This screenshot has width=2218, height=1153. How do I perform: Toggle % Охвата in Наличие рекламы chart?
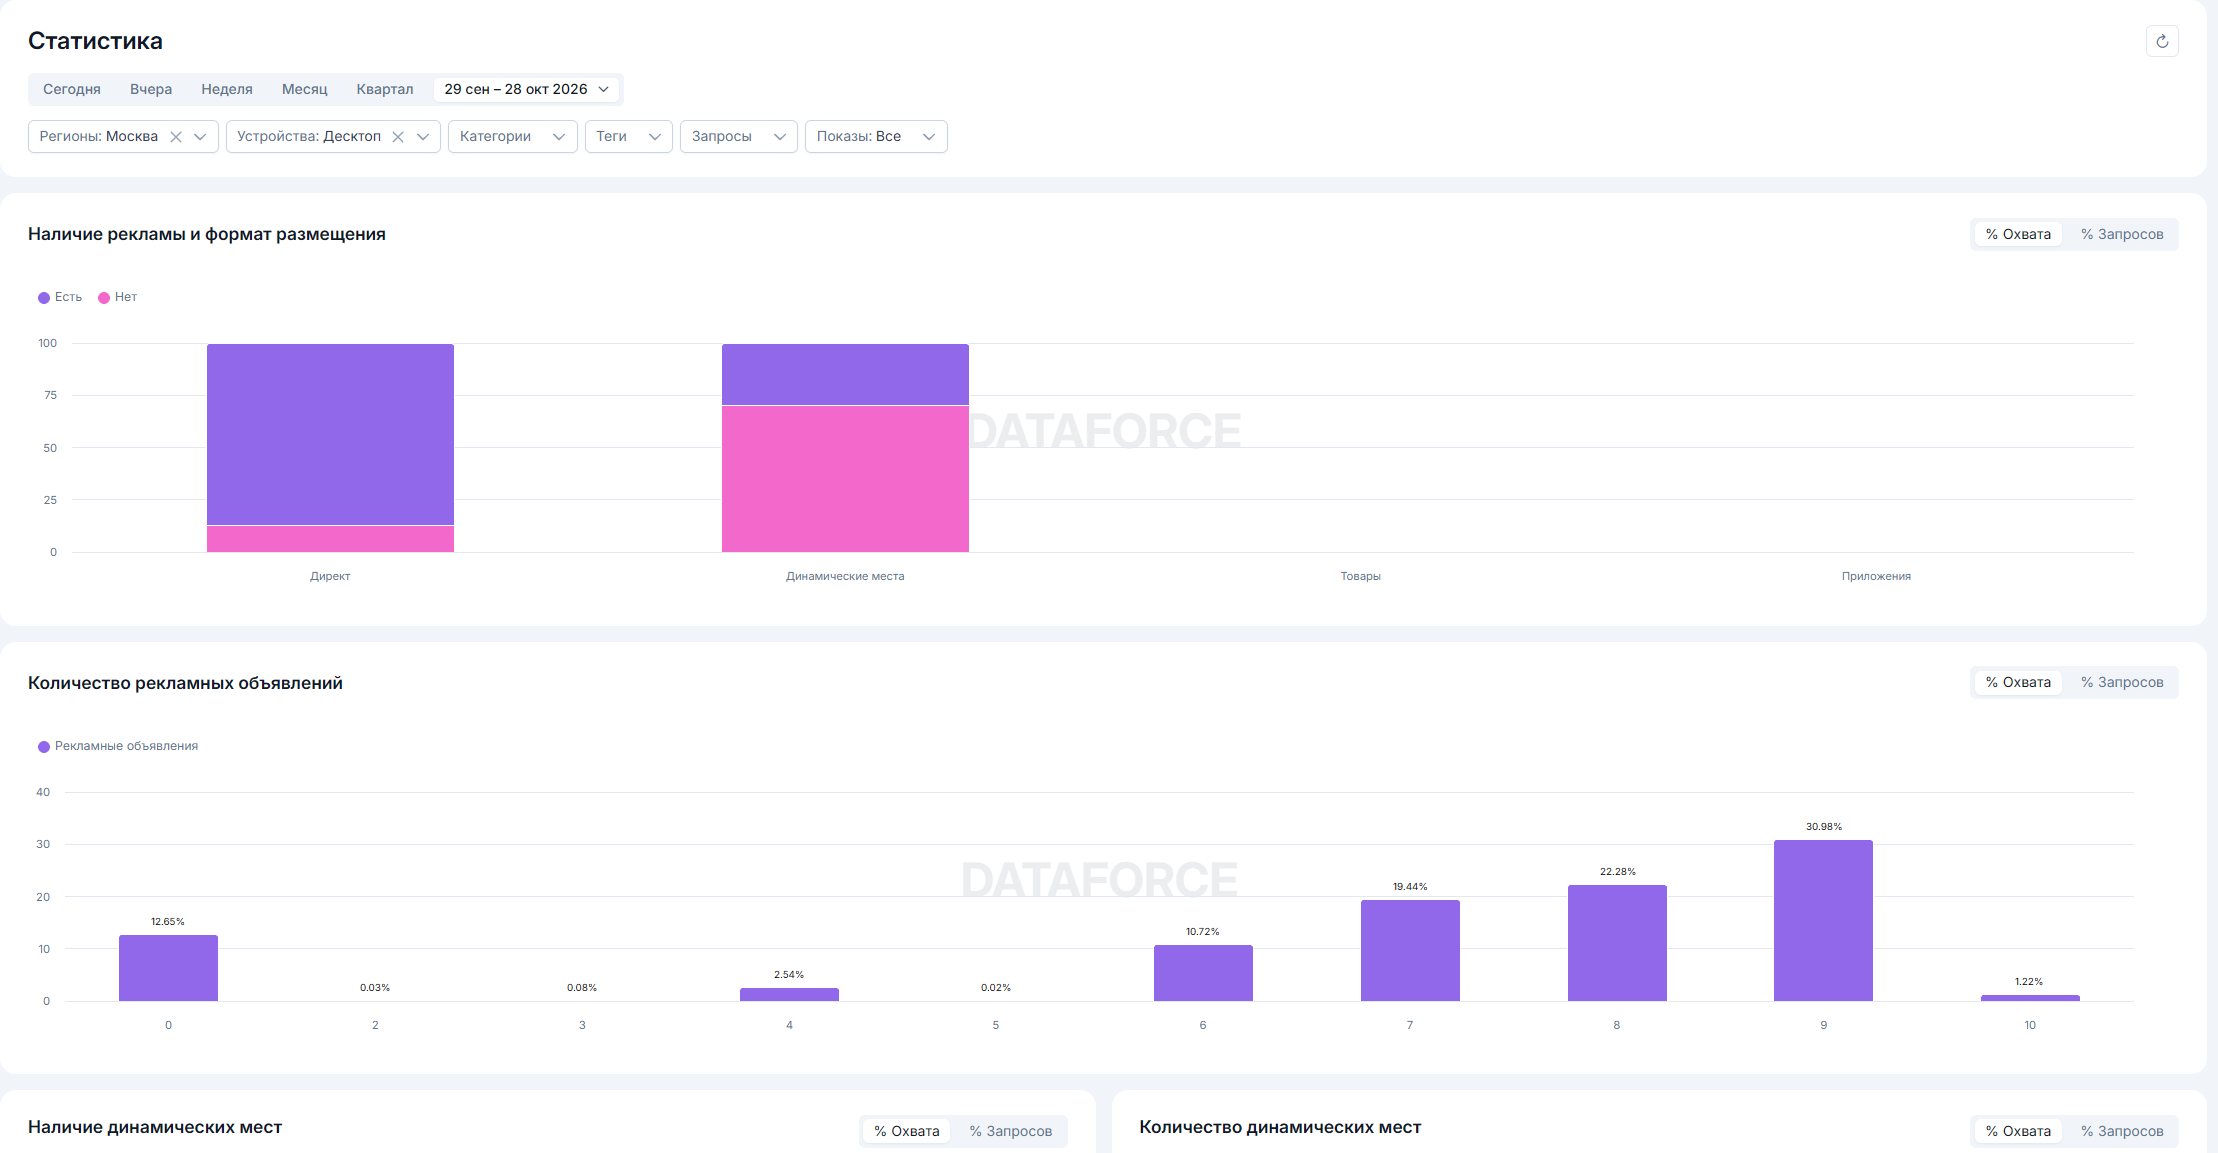(x=2018, y=234)
